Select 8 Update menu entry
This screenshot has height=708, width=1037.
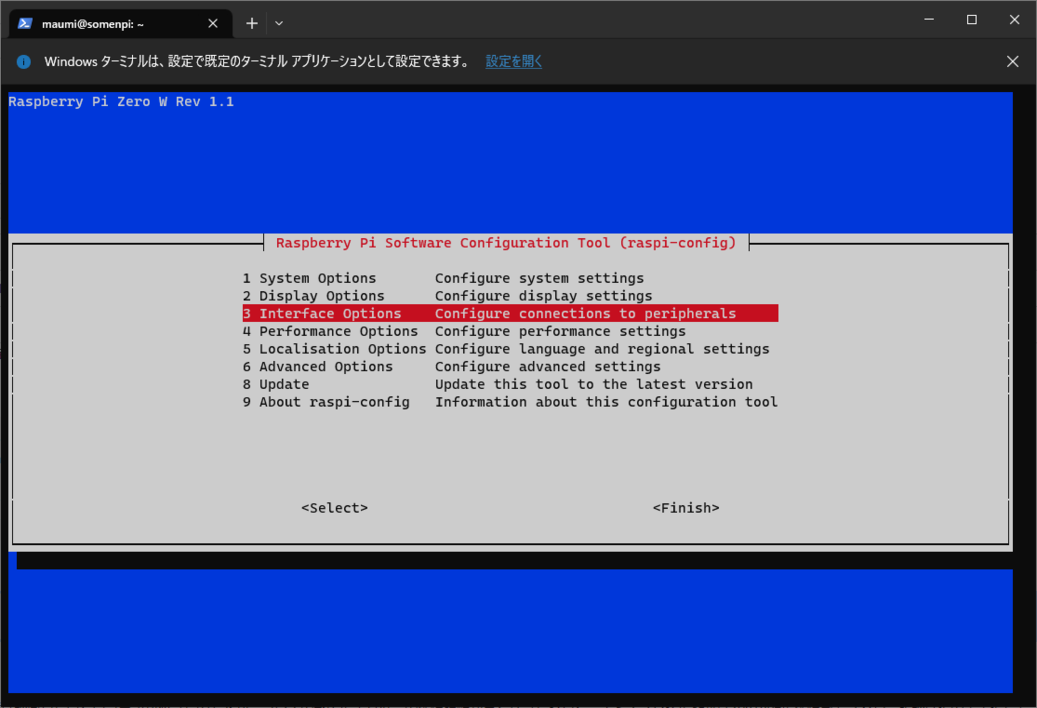510,384
